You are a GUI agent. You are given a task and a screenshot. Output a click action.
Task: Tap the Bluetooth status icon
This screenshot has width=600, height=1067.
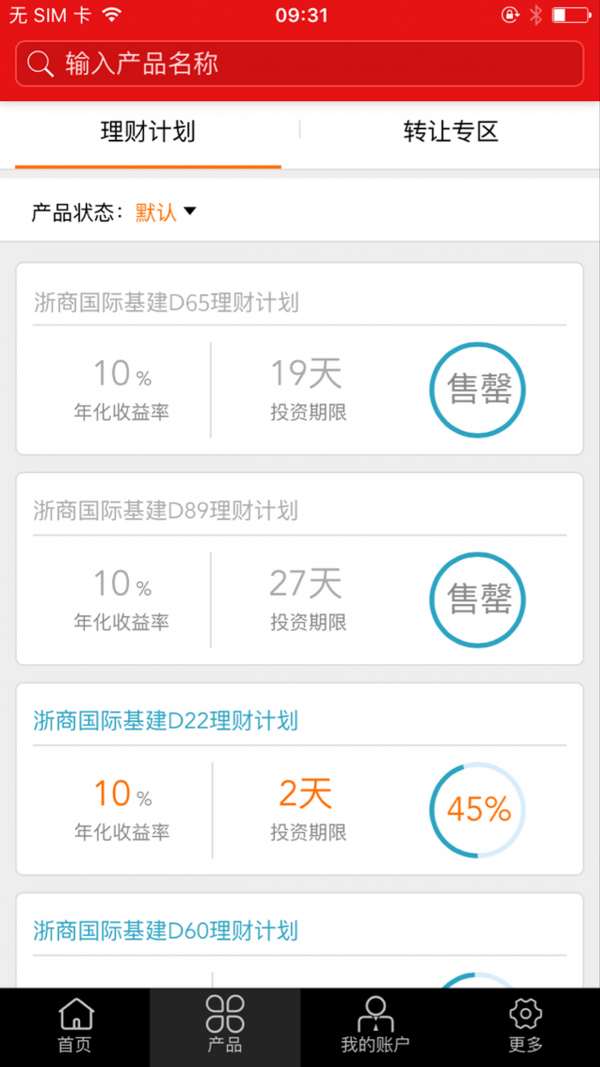tap(536, 15)
